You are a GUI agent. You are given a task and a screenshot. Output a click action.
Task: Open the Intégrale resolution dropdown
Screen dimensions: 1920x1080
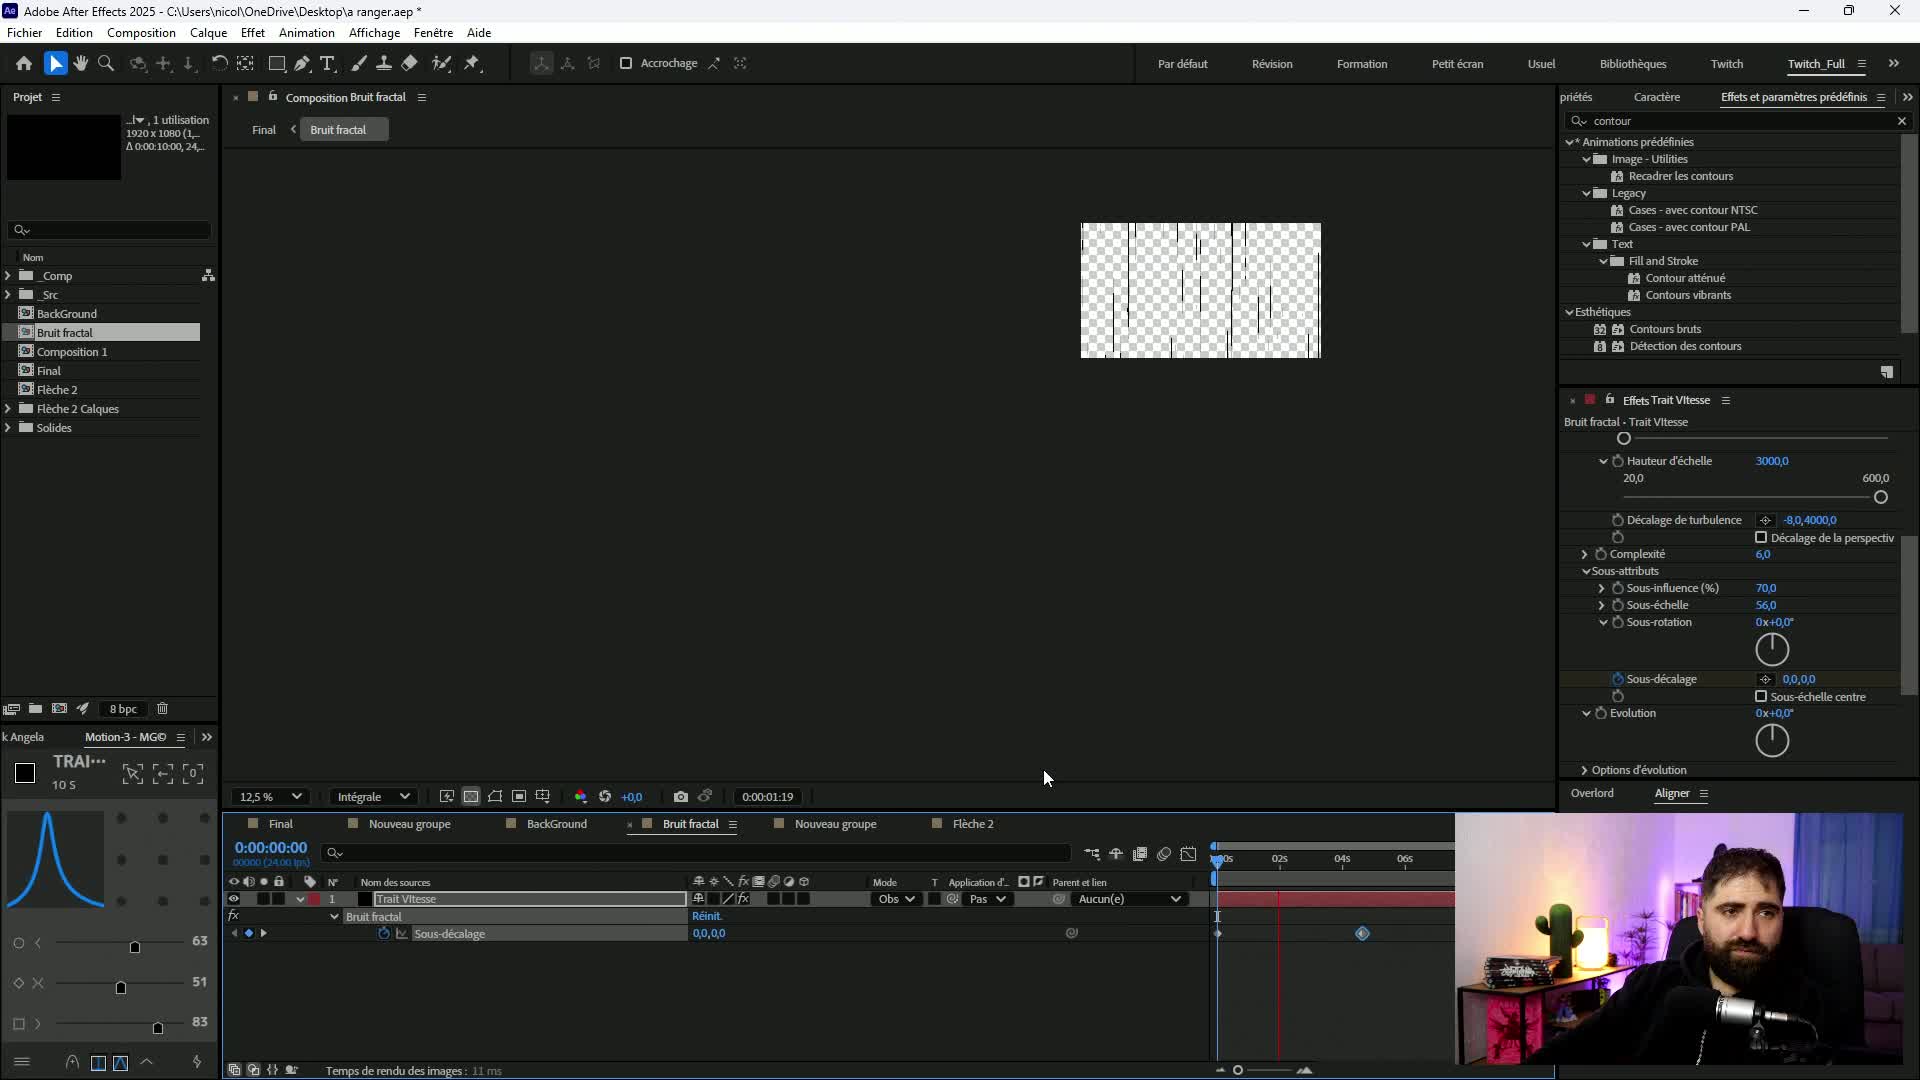point(373,797)
